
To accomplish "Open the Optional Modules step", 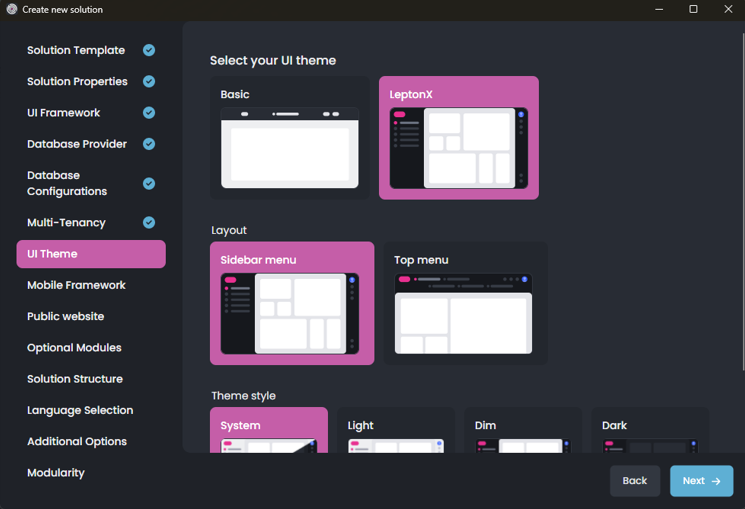I will tap(91, 348).
